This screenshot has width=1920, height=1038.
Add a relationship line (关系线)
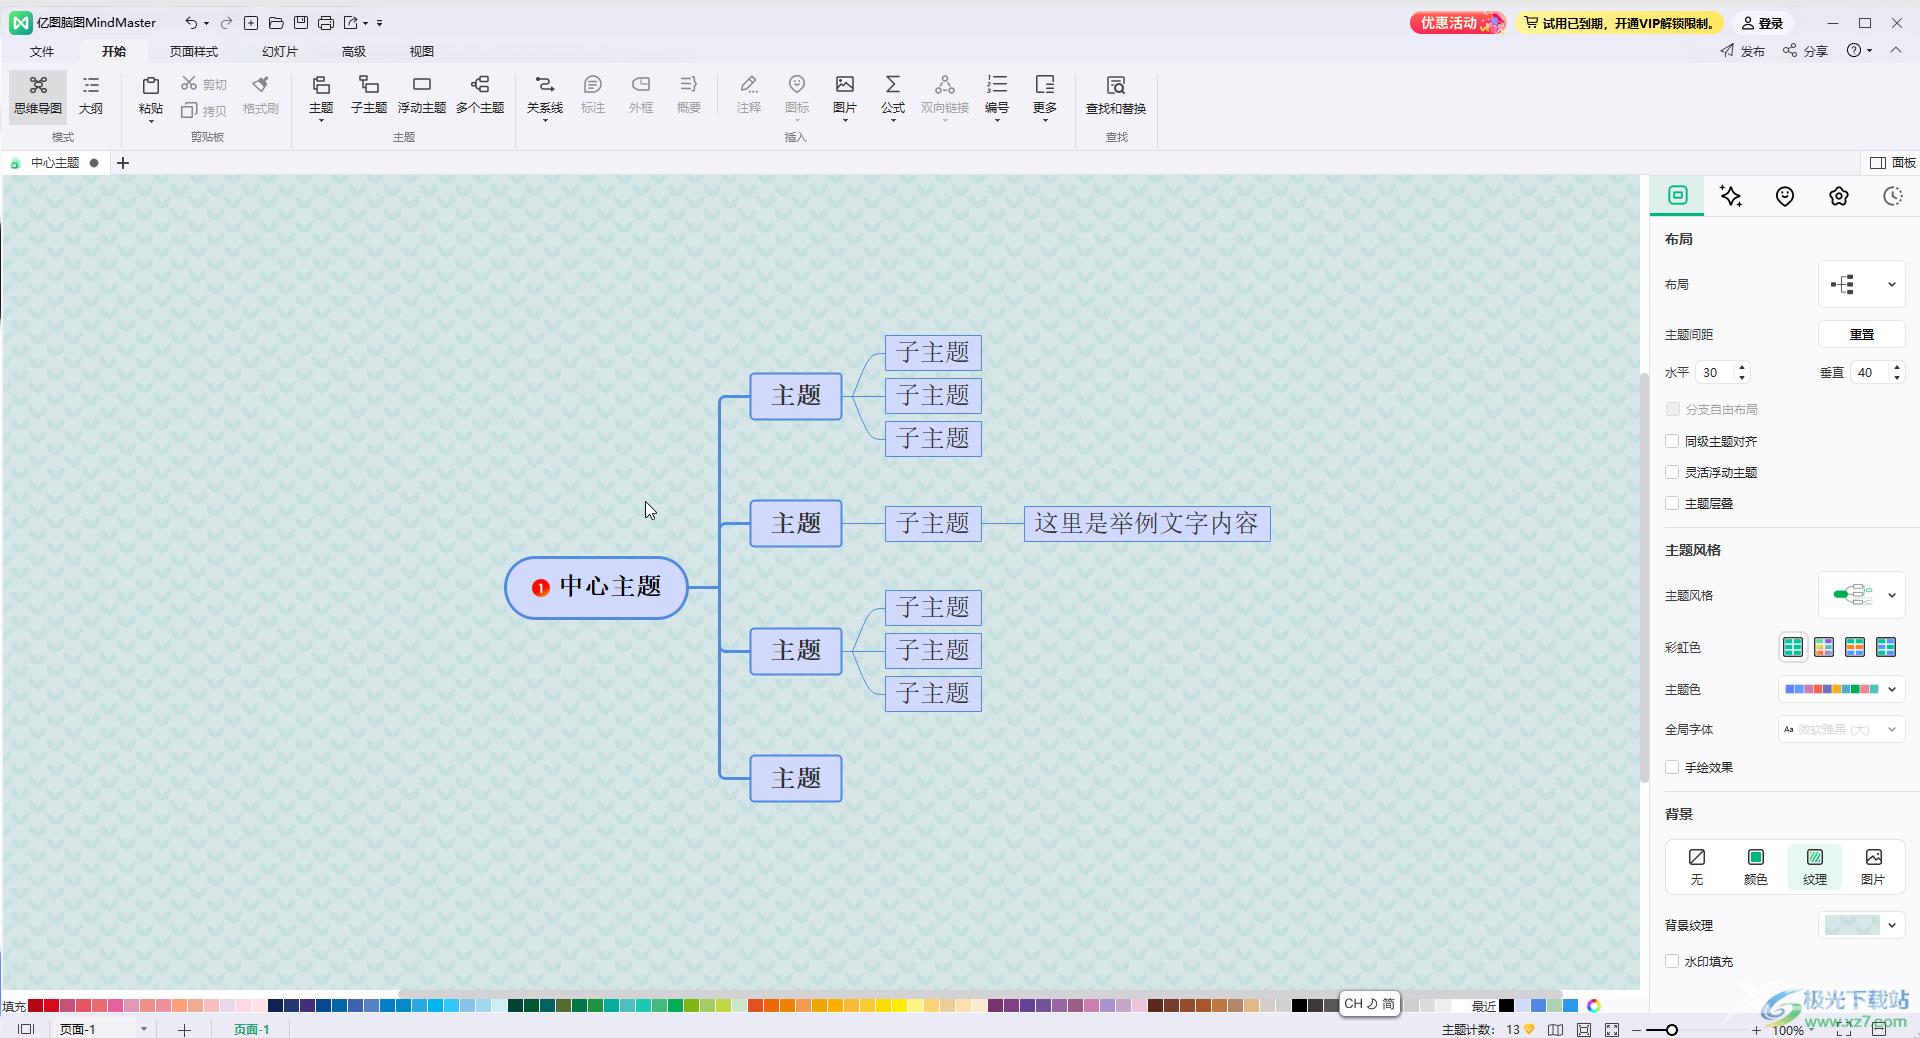tap(545, 96)
